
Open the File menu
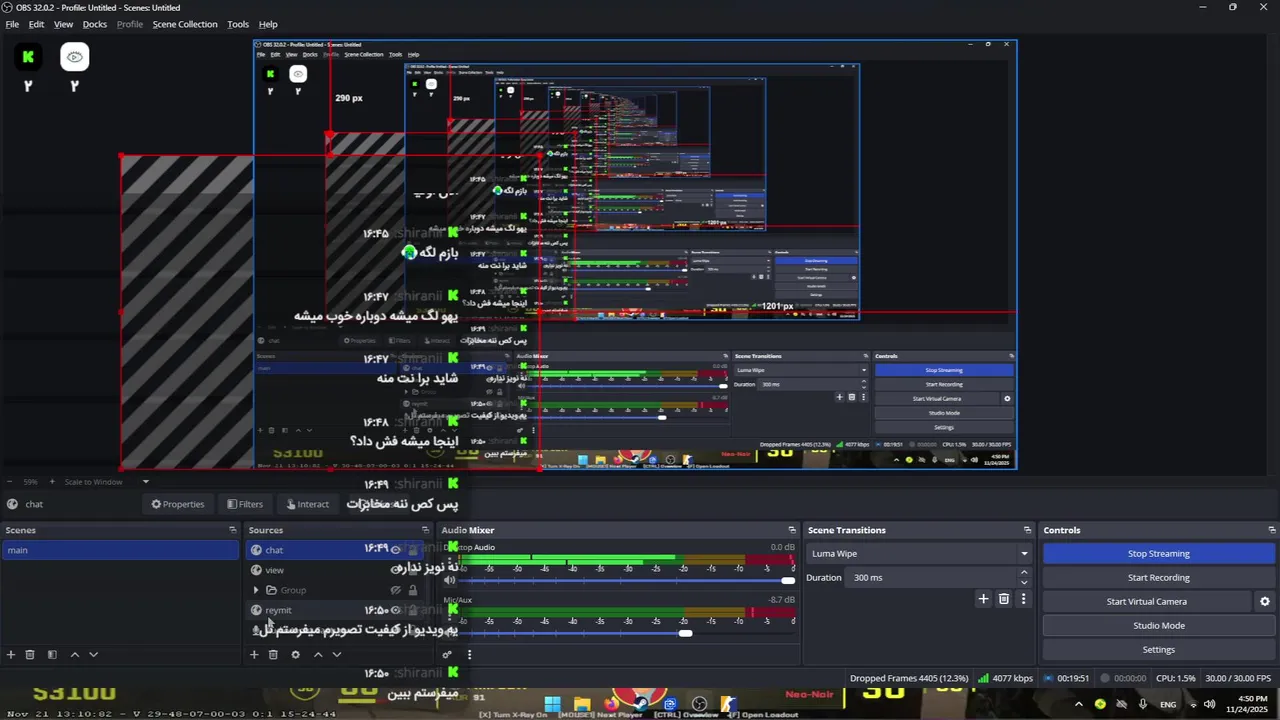tap(12, 24)
